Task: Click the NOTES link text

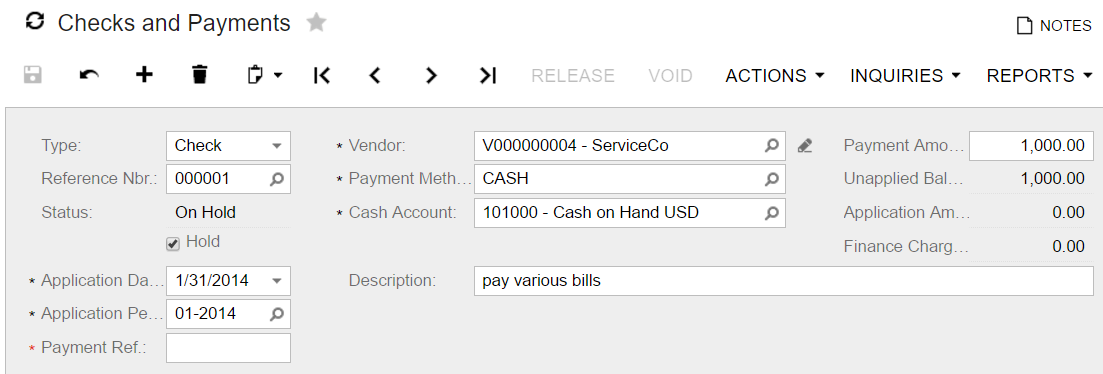Action: [x=1066, y=26]
